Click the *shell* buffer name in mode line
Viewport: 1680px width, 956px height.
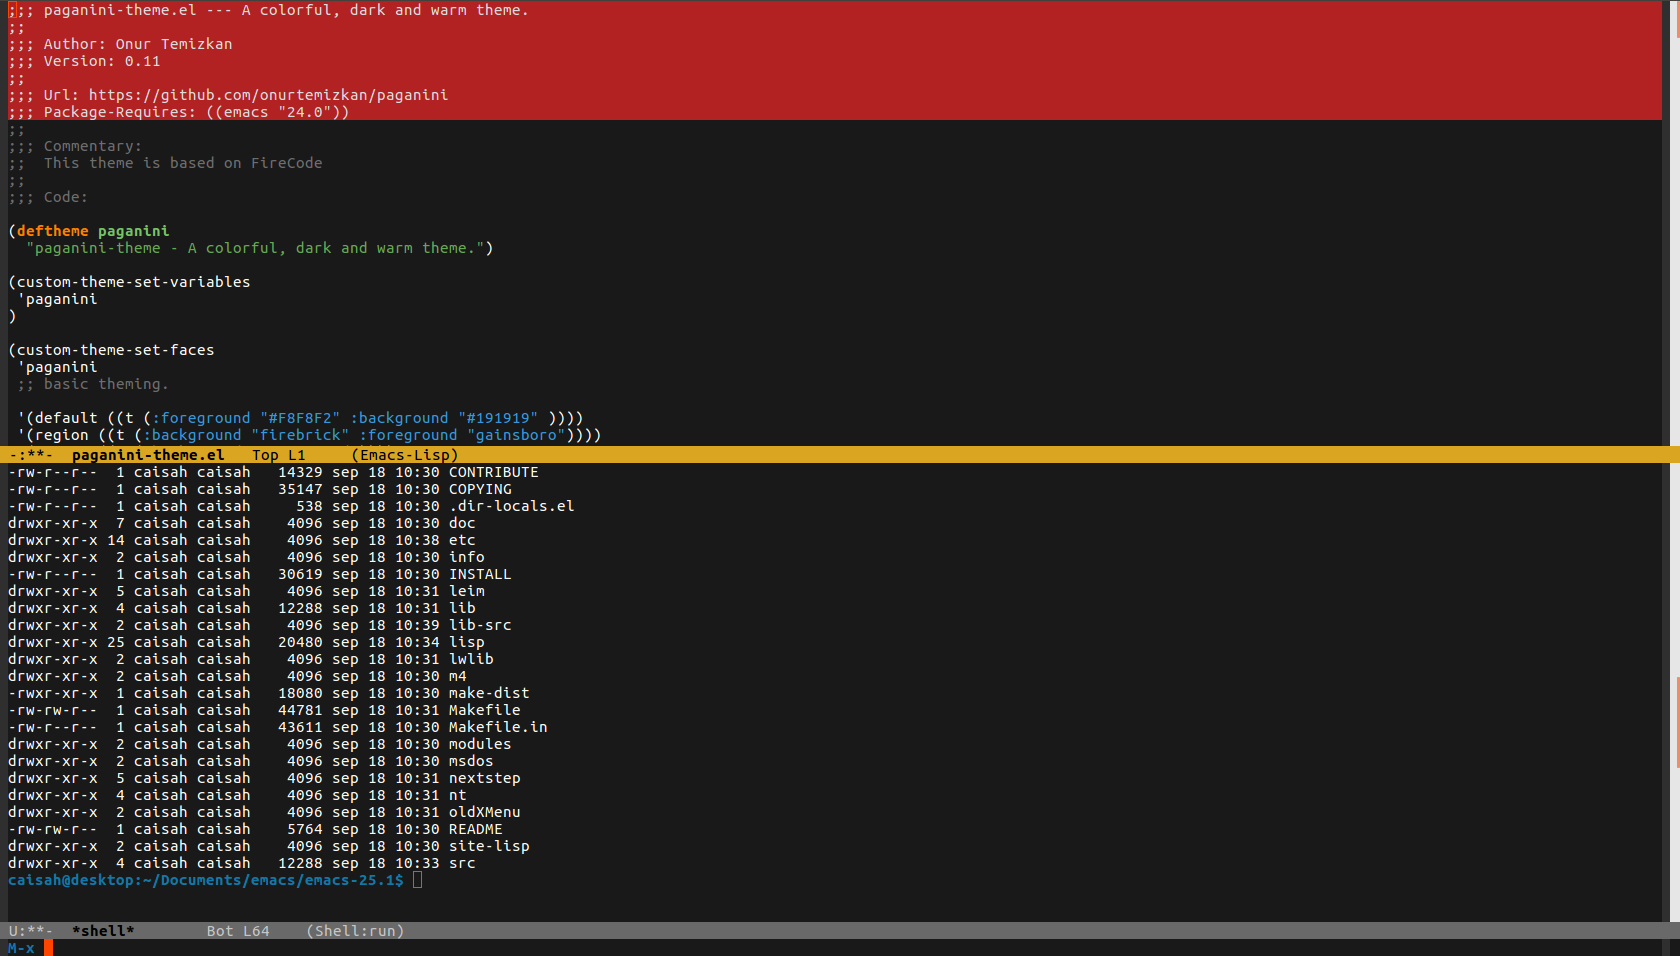(103, 931)
